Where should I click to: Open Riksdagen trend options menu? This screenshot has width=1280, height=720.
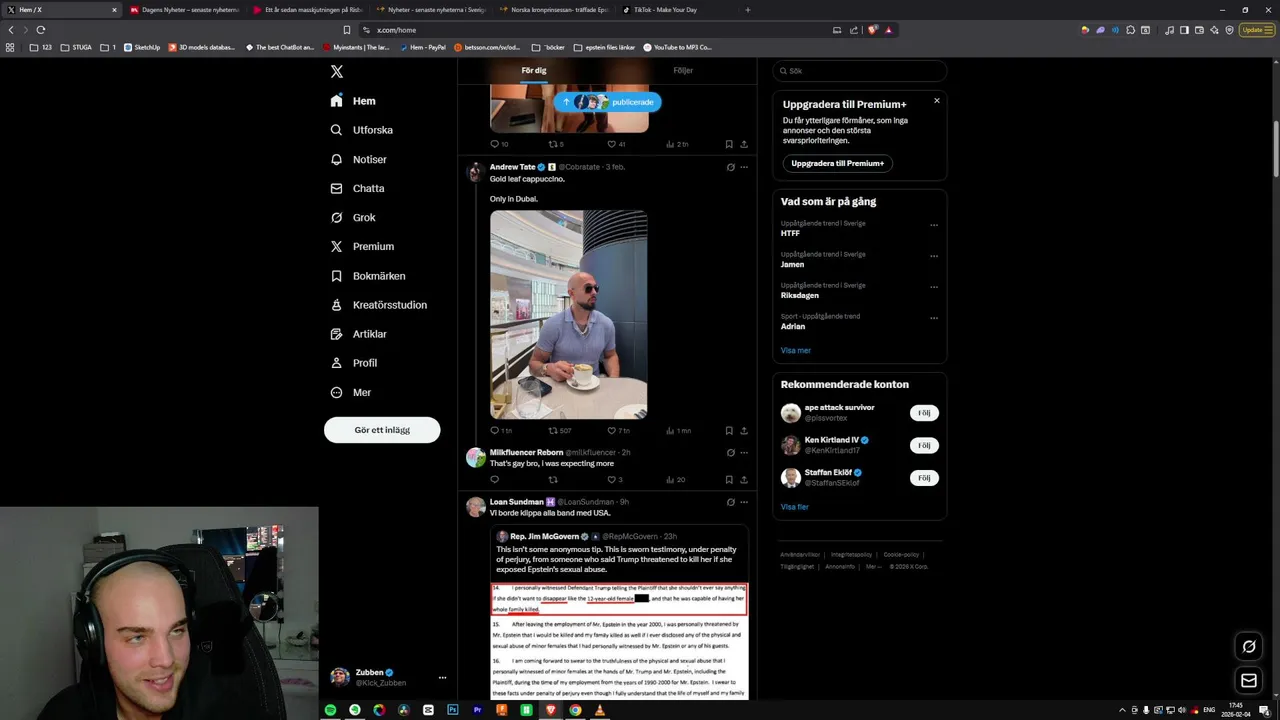click(934, 287)
